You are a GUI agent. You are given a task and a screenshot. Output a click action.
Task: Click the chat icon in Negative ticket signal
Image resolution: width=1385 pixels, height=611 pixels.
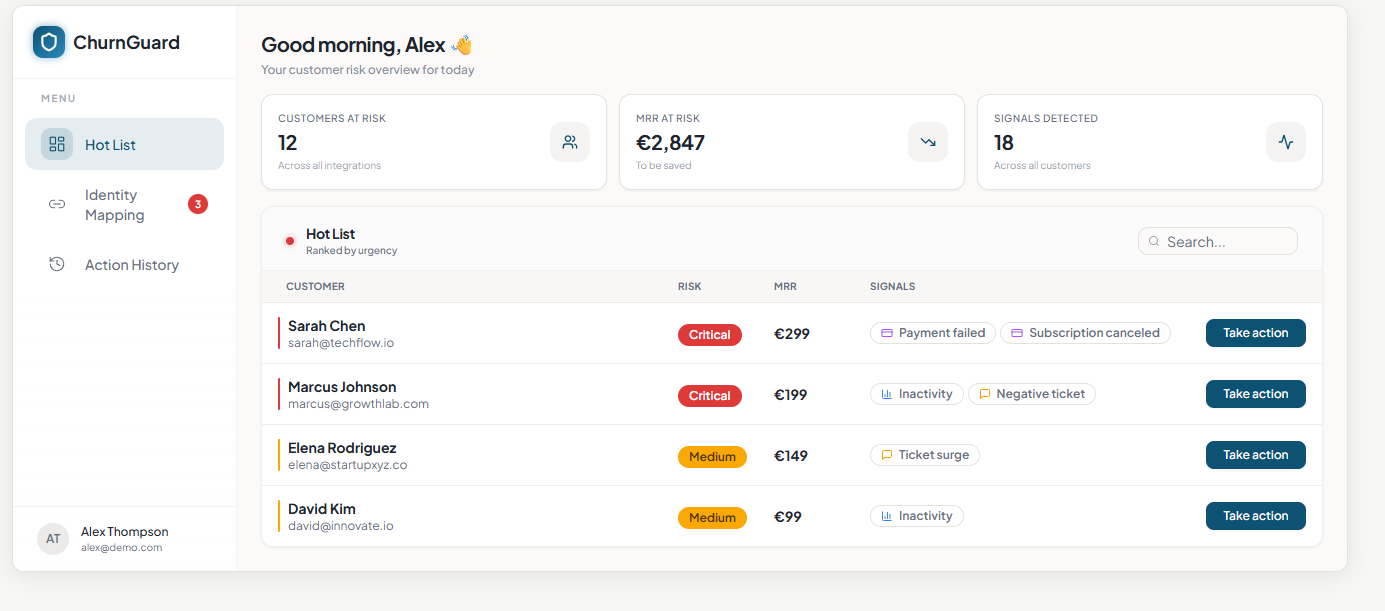(x=986, y=393)
